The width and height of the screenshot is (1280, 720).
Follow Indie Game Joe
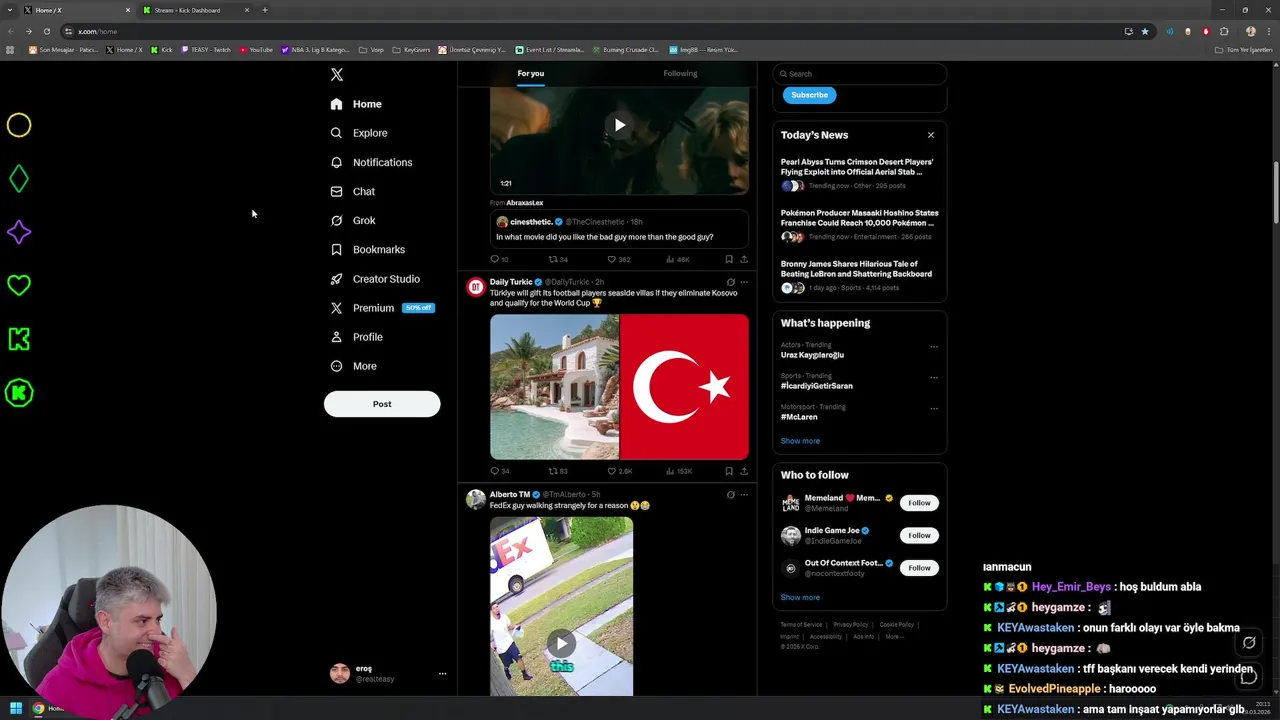[x=919, y=535]
